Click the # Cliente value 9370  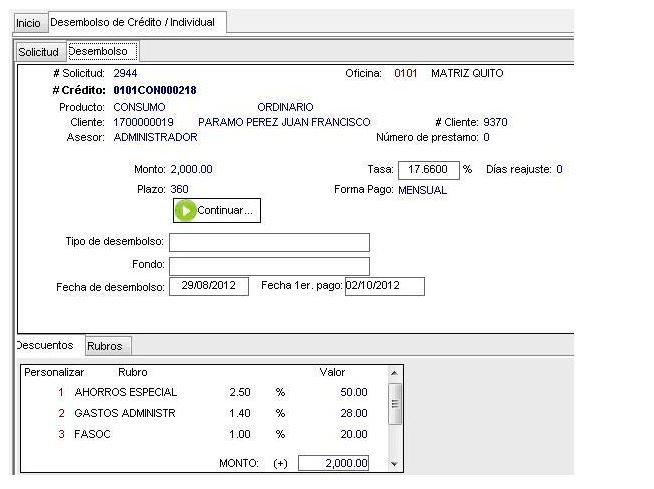click(495, 122)
